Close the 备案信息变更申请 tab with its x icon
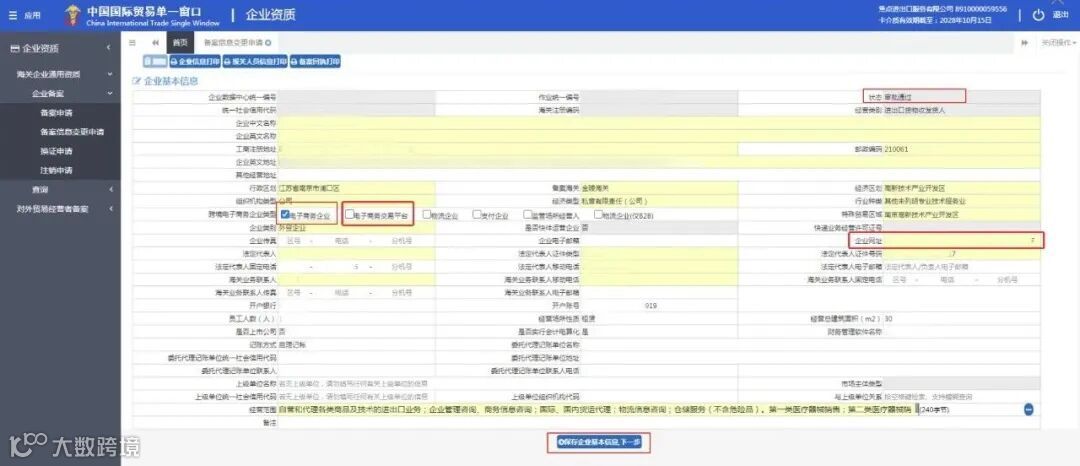Screen dimensions: 1080x466 [x=268, y=43]
